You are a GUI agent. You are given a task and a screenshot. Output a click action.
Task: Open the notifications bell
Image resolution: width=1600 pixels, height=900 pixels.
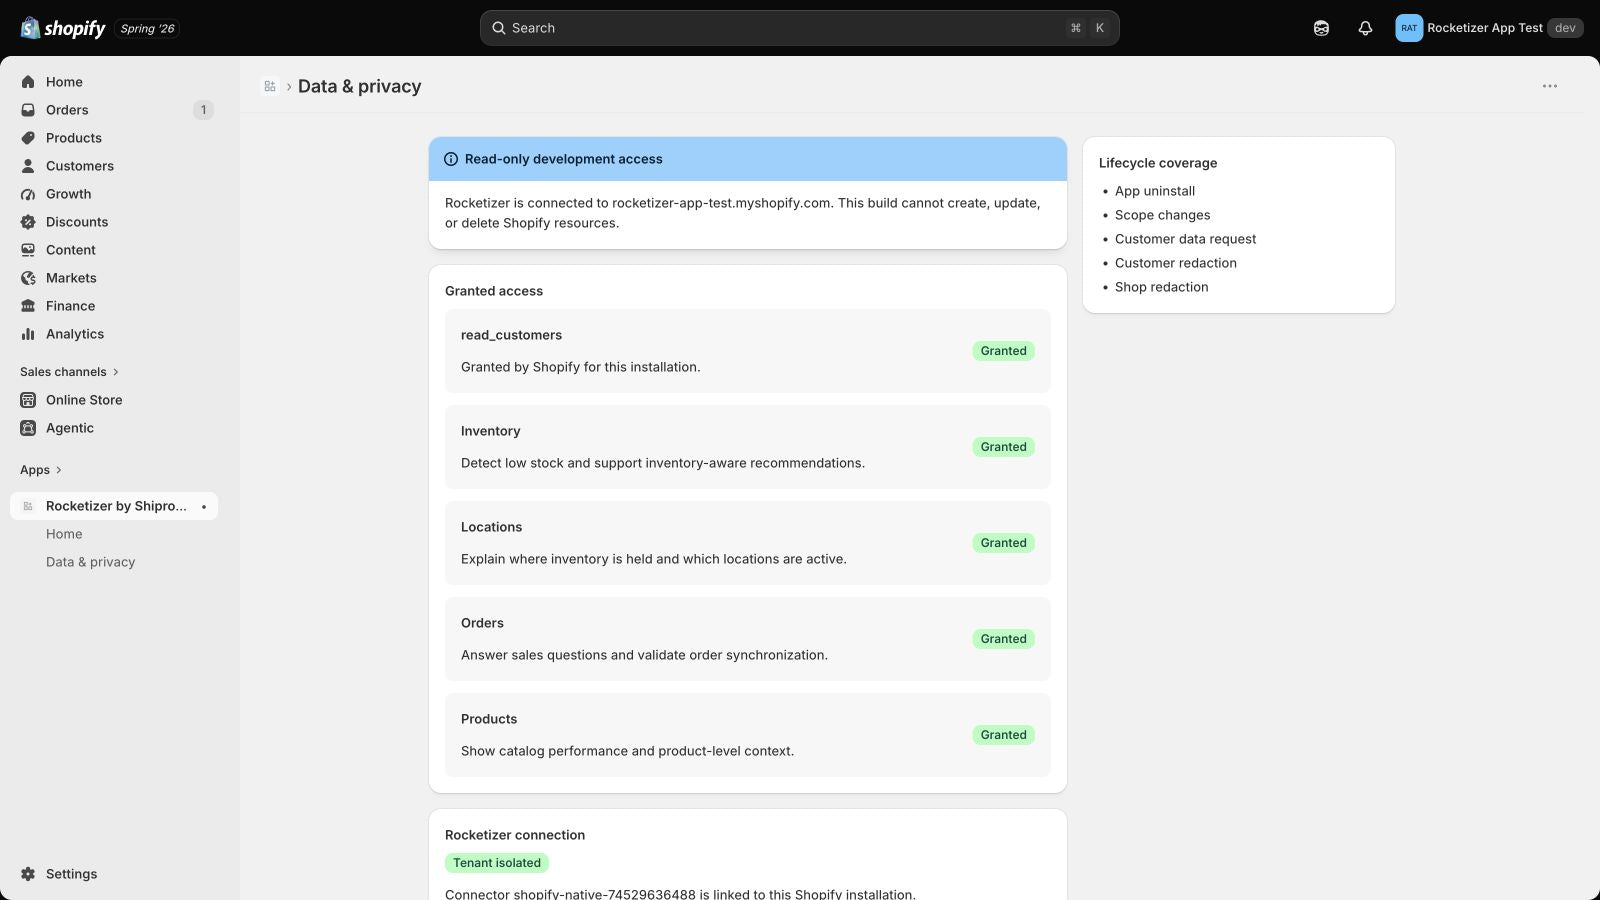click(1365, 28)
